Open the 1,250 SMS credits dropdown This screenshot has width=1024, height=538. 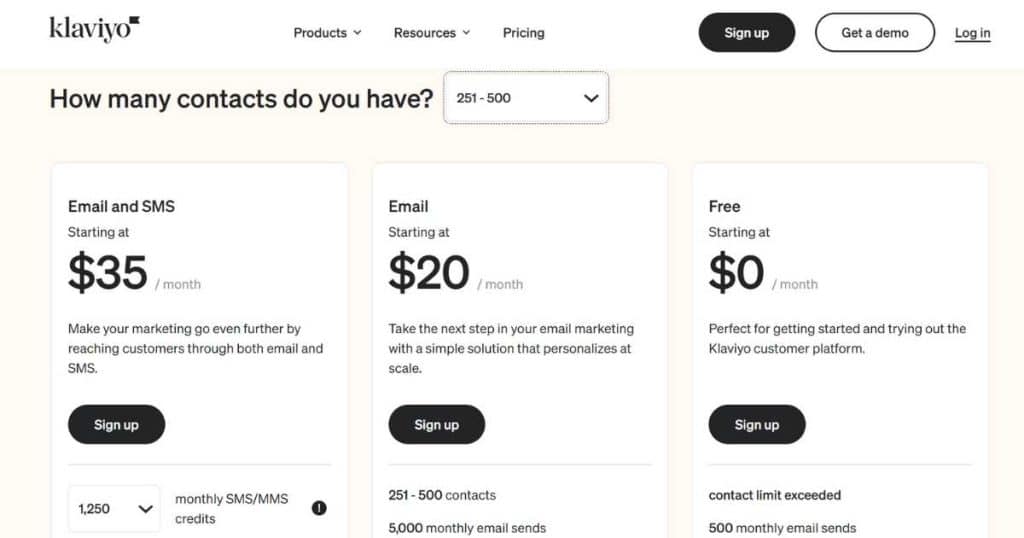[x=114, y=509]
